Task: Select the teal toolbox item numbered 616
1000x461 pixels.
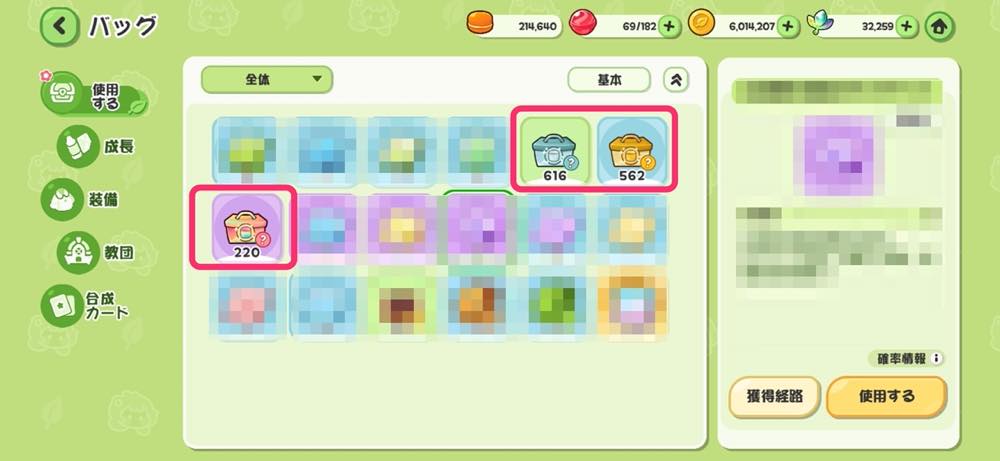Action: [x=554, y=151]
